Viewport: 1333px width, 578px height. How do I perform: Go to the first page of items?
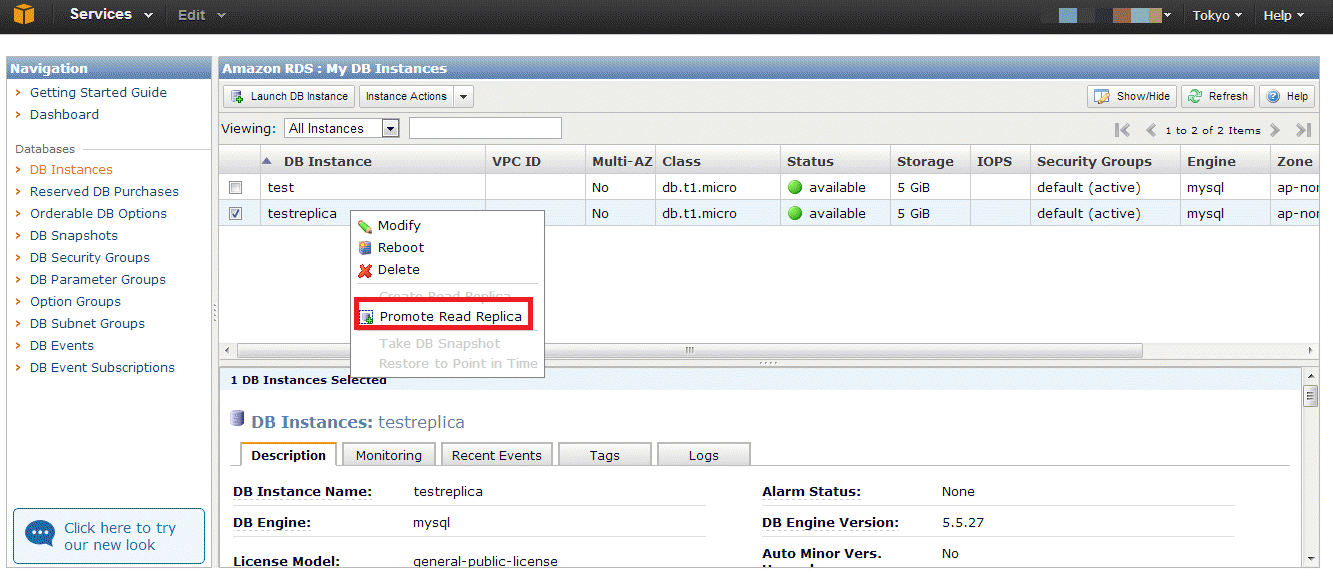click(1122, 130)
